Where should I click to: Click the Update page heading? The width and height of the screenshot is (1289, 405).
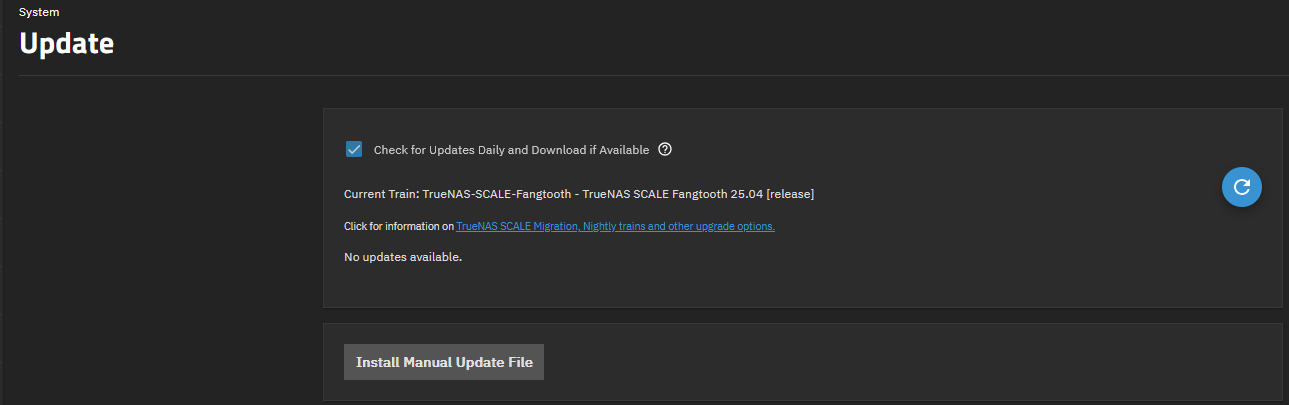click(66, 44)
